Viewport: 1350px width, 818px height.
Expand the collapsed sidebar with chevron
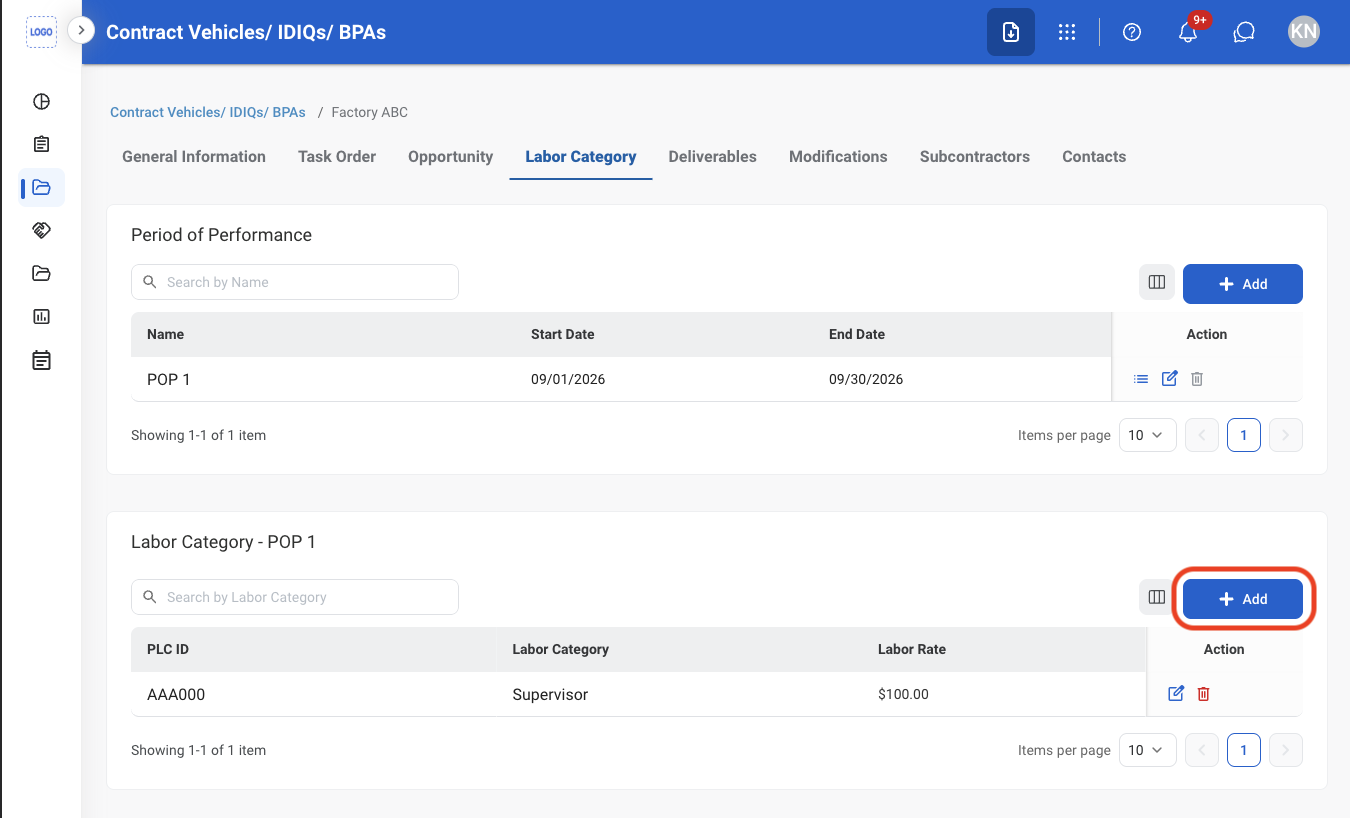81,31
